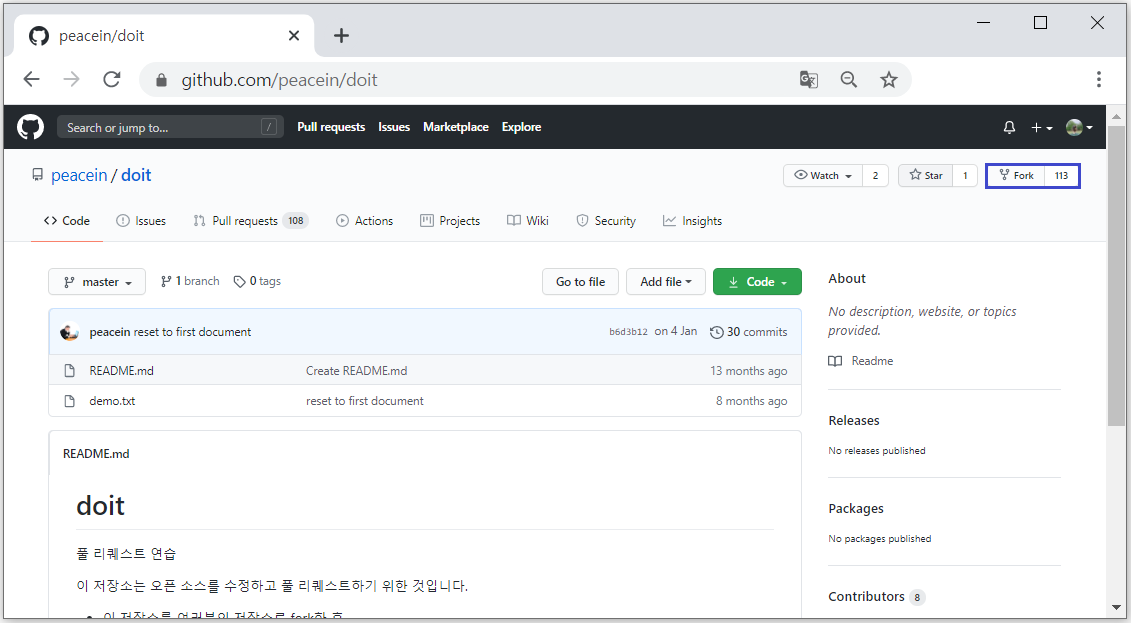Star the repository

click(925, 175)
